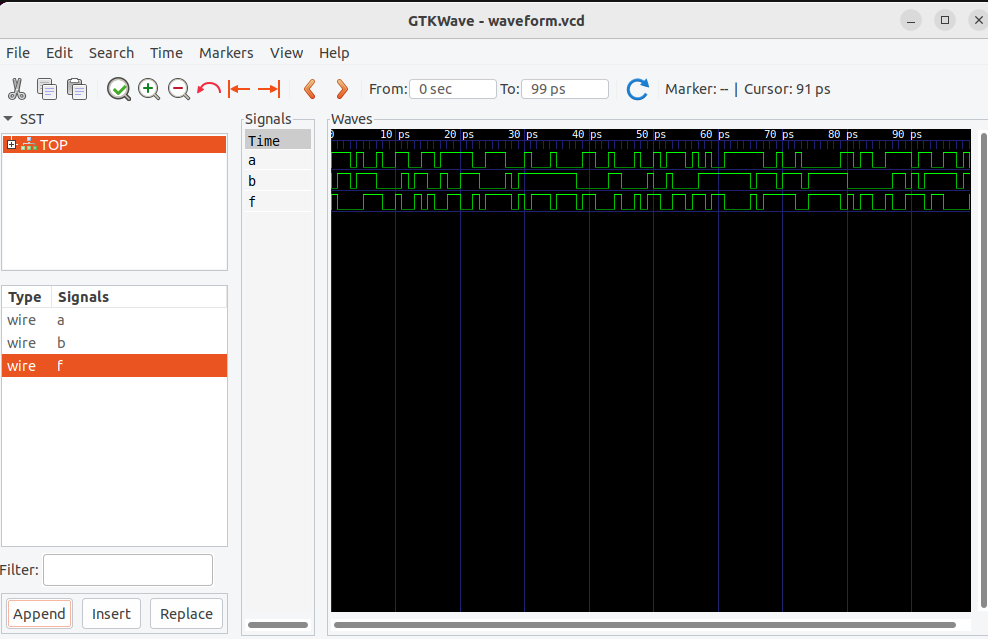The width and height of the screenshot is (988, 639).
Task: Zoom to waveform end icon
Action: coord(268,88)
